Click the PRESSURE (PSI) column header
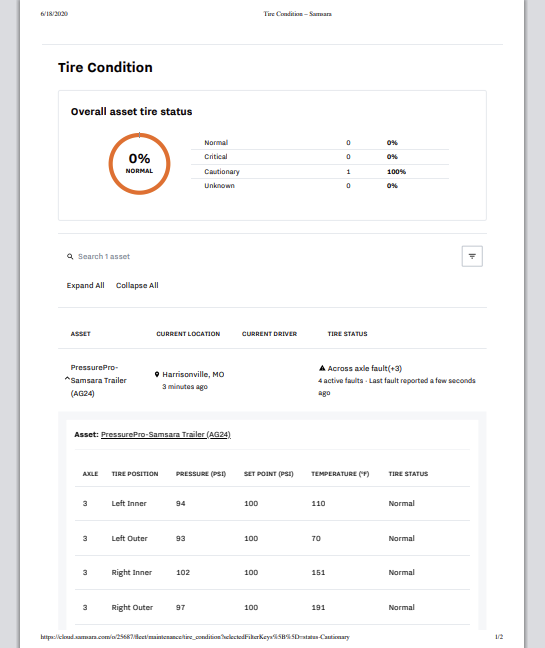The width and height of the screenshot is (545, 648). (x=201, y=474)
